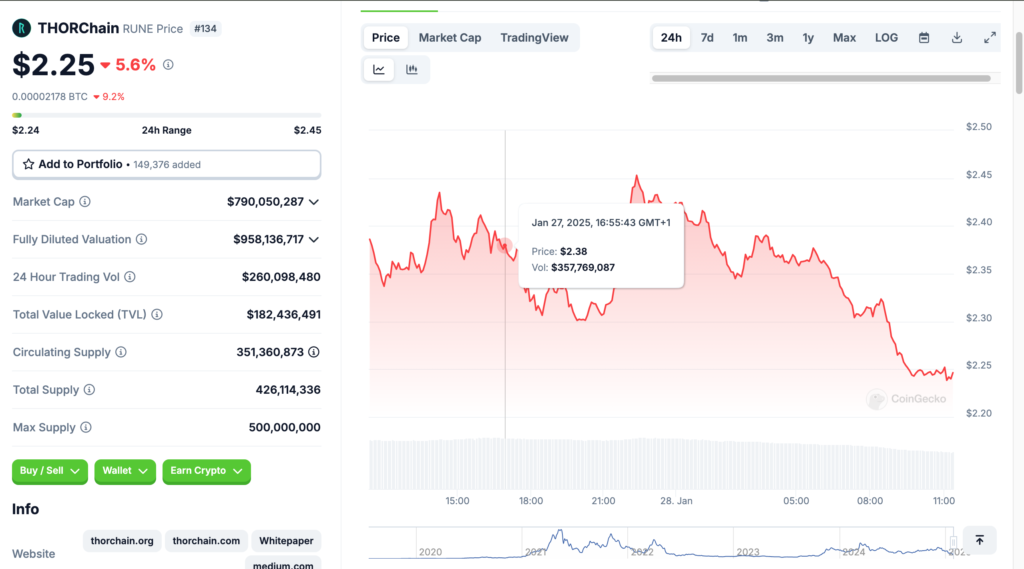Show Total Supply info icon

point(89,389)
